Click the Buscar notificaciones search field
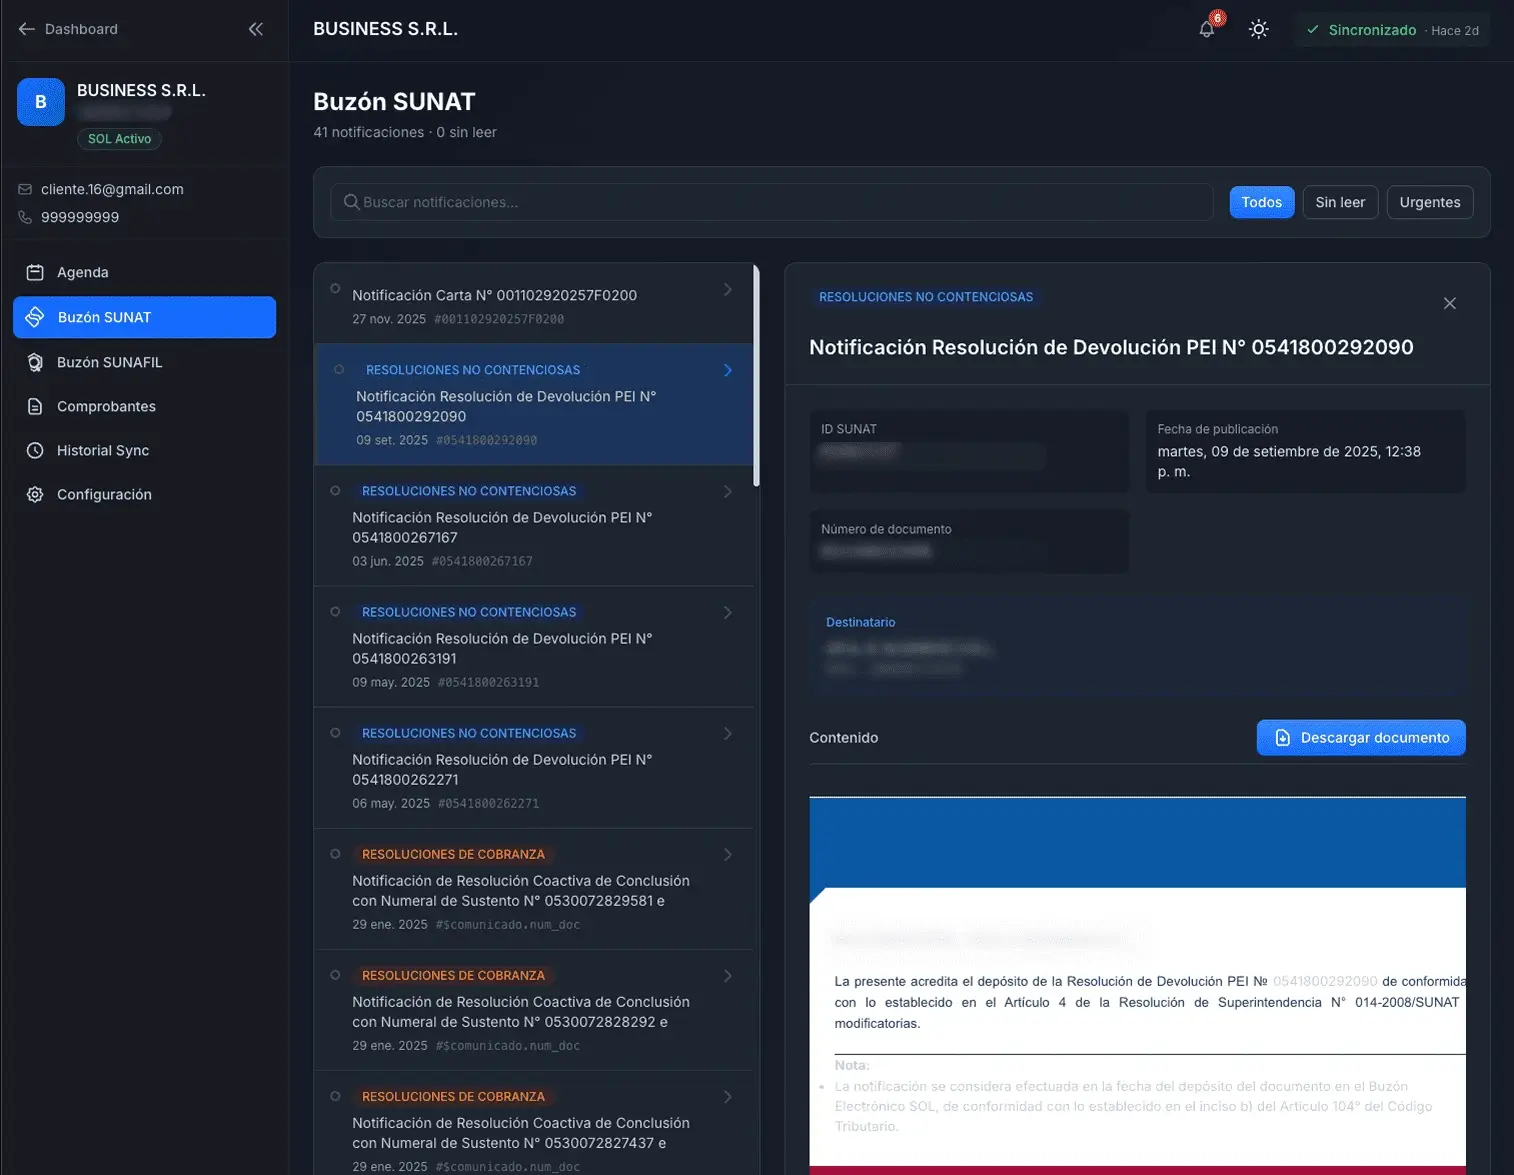This screenshot has height=1175, width=1514. [770, 202]
